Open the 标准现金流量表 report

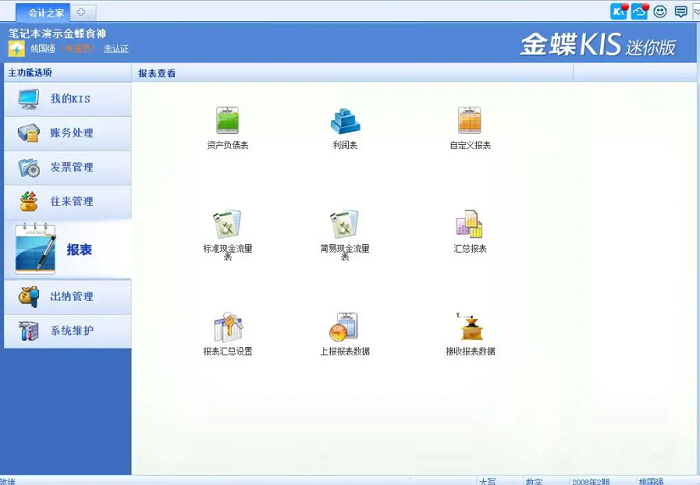pos(227,235)
